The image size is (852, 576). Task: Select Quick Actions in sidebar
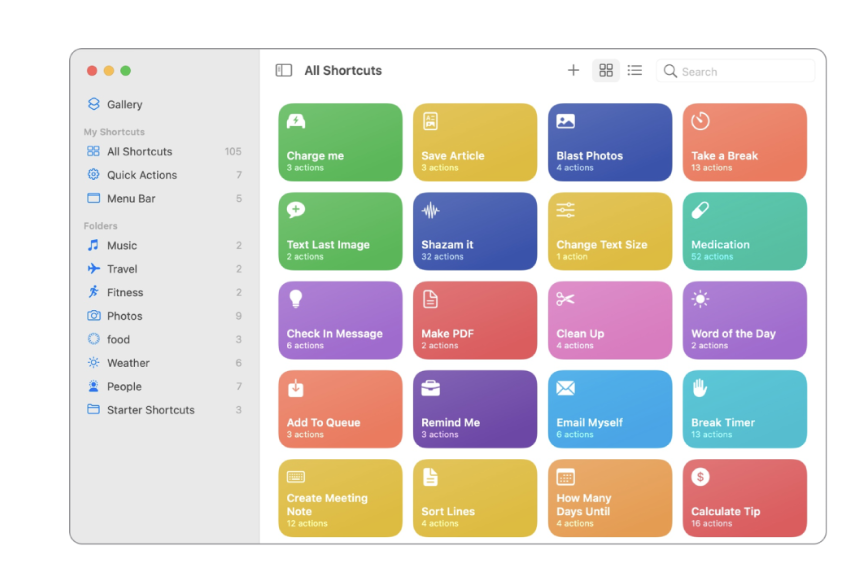pyautogui.click(x=141, y=175)
